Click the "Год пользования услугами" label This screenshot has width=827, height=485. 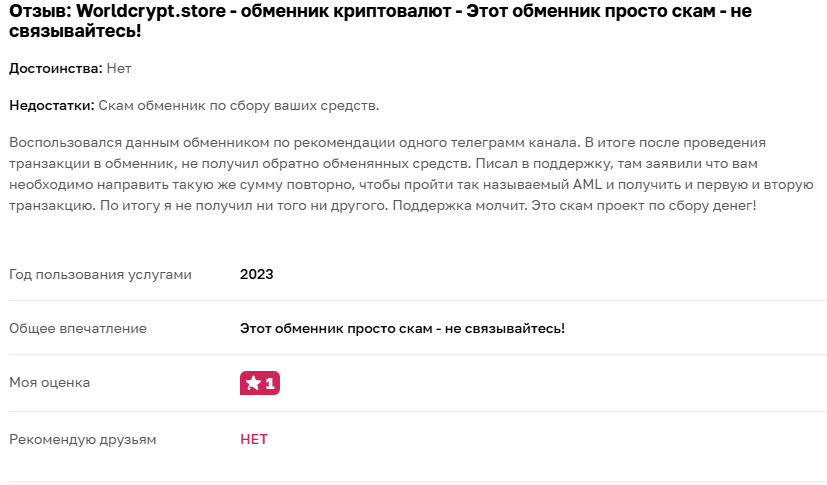point(100,274)
